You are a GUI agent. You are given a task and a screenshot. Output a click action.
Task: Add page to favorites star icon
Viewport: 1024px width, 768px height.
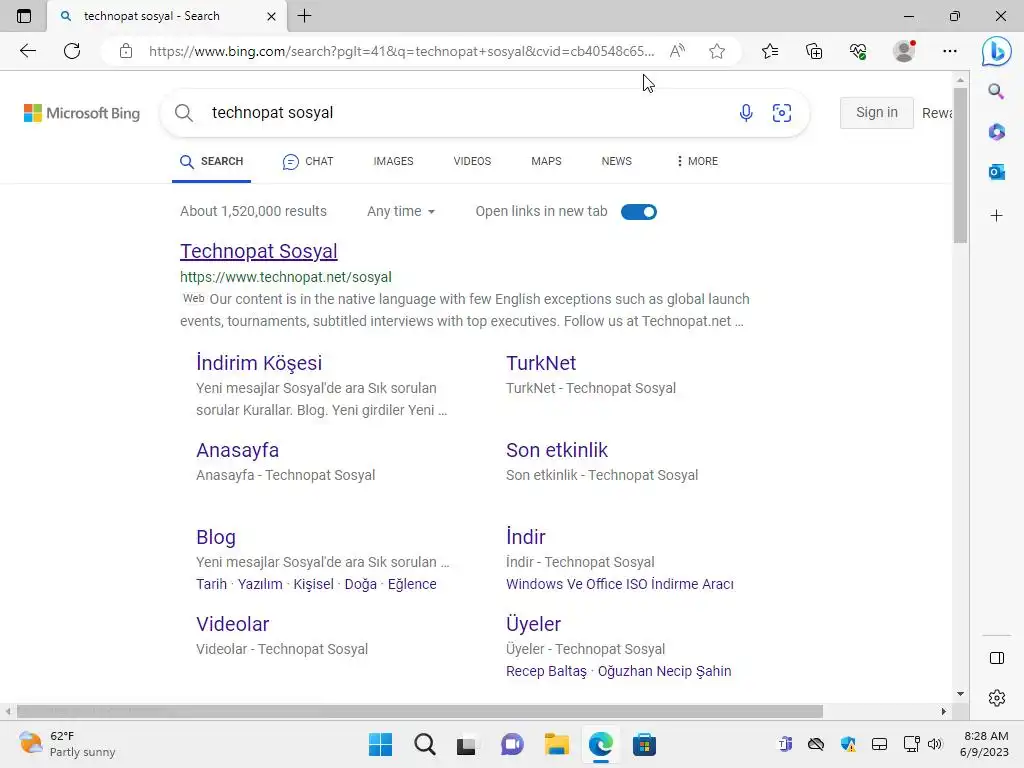tap(717, 51)
